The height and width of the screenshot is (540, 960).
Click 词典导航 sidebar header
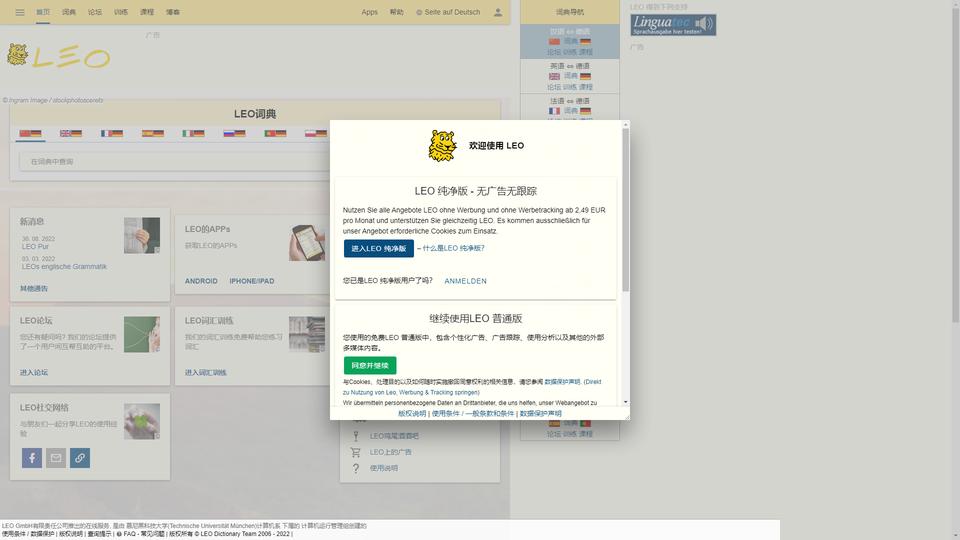tap(570, 12)
